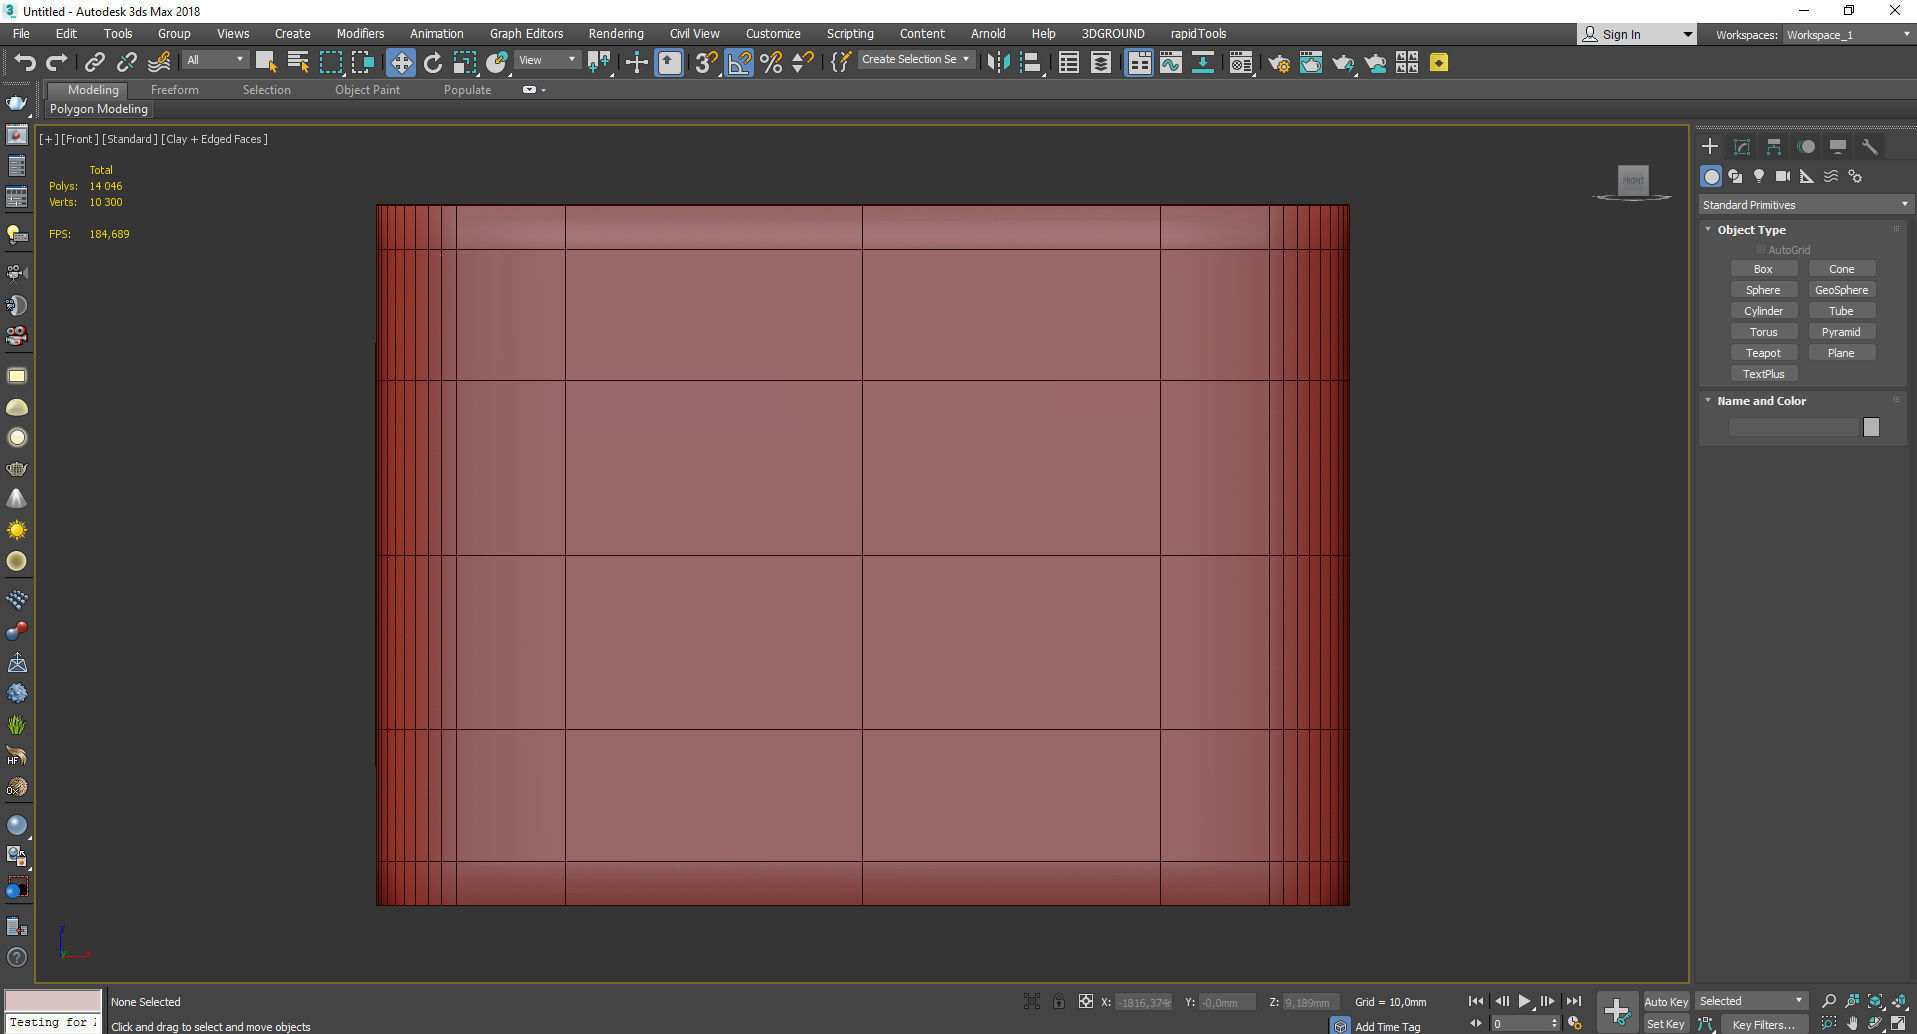
Task: Open the View reference coordinate dropdown
Action: pyautogui.click(x=547, y=60)
